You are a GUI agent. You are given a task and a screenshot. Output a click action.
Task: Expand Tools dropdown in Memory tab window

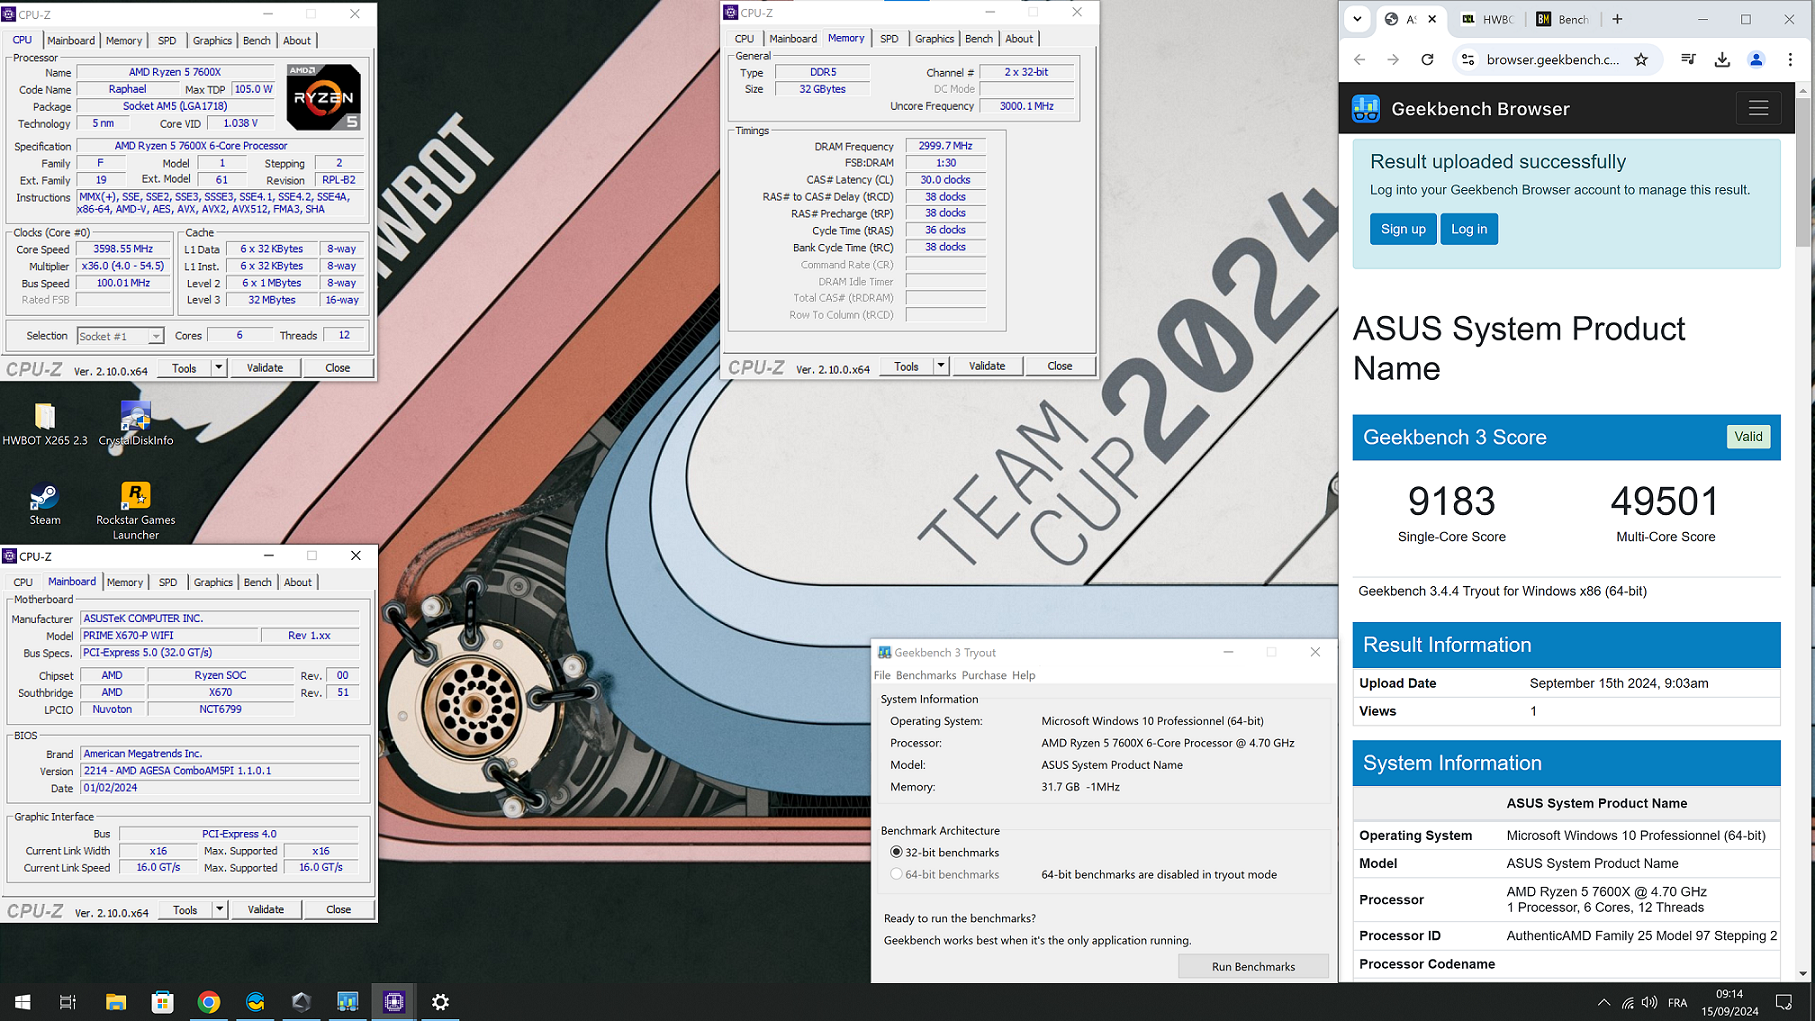940,366
